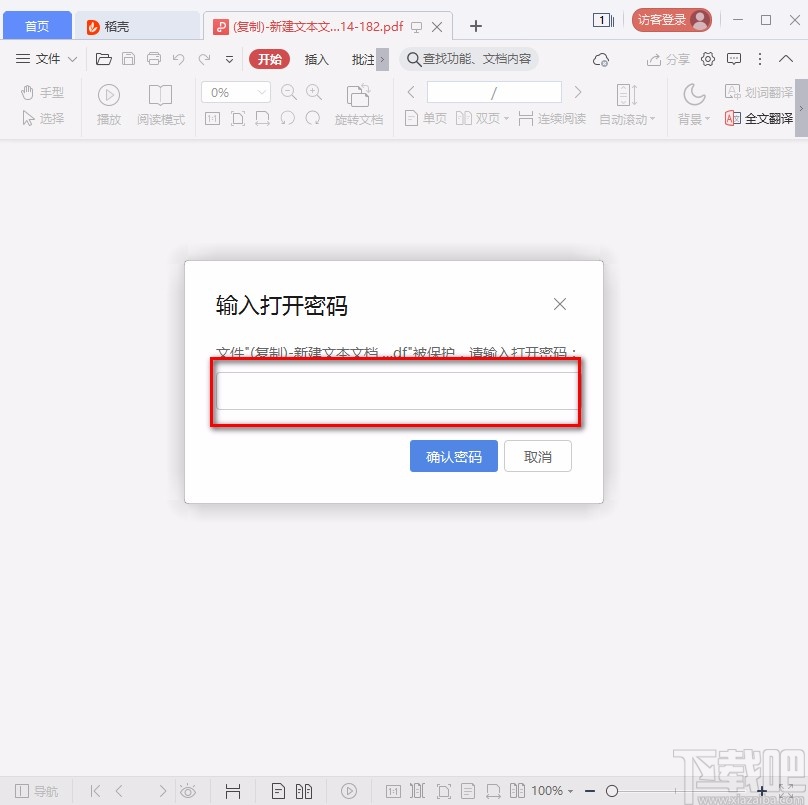Open settings gear icon in menu row
The width and height of the screenshot is (808, 805).
coord(708,59)
